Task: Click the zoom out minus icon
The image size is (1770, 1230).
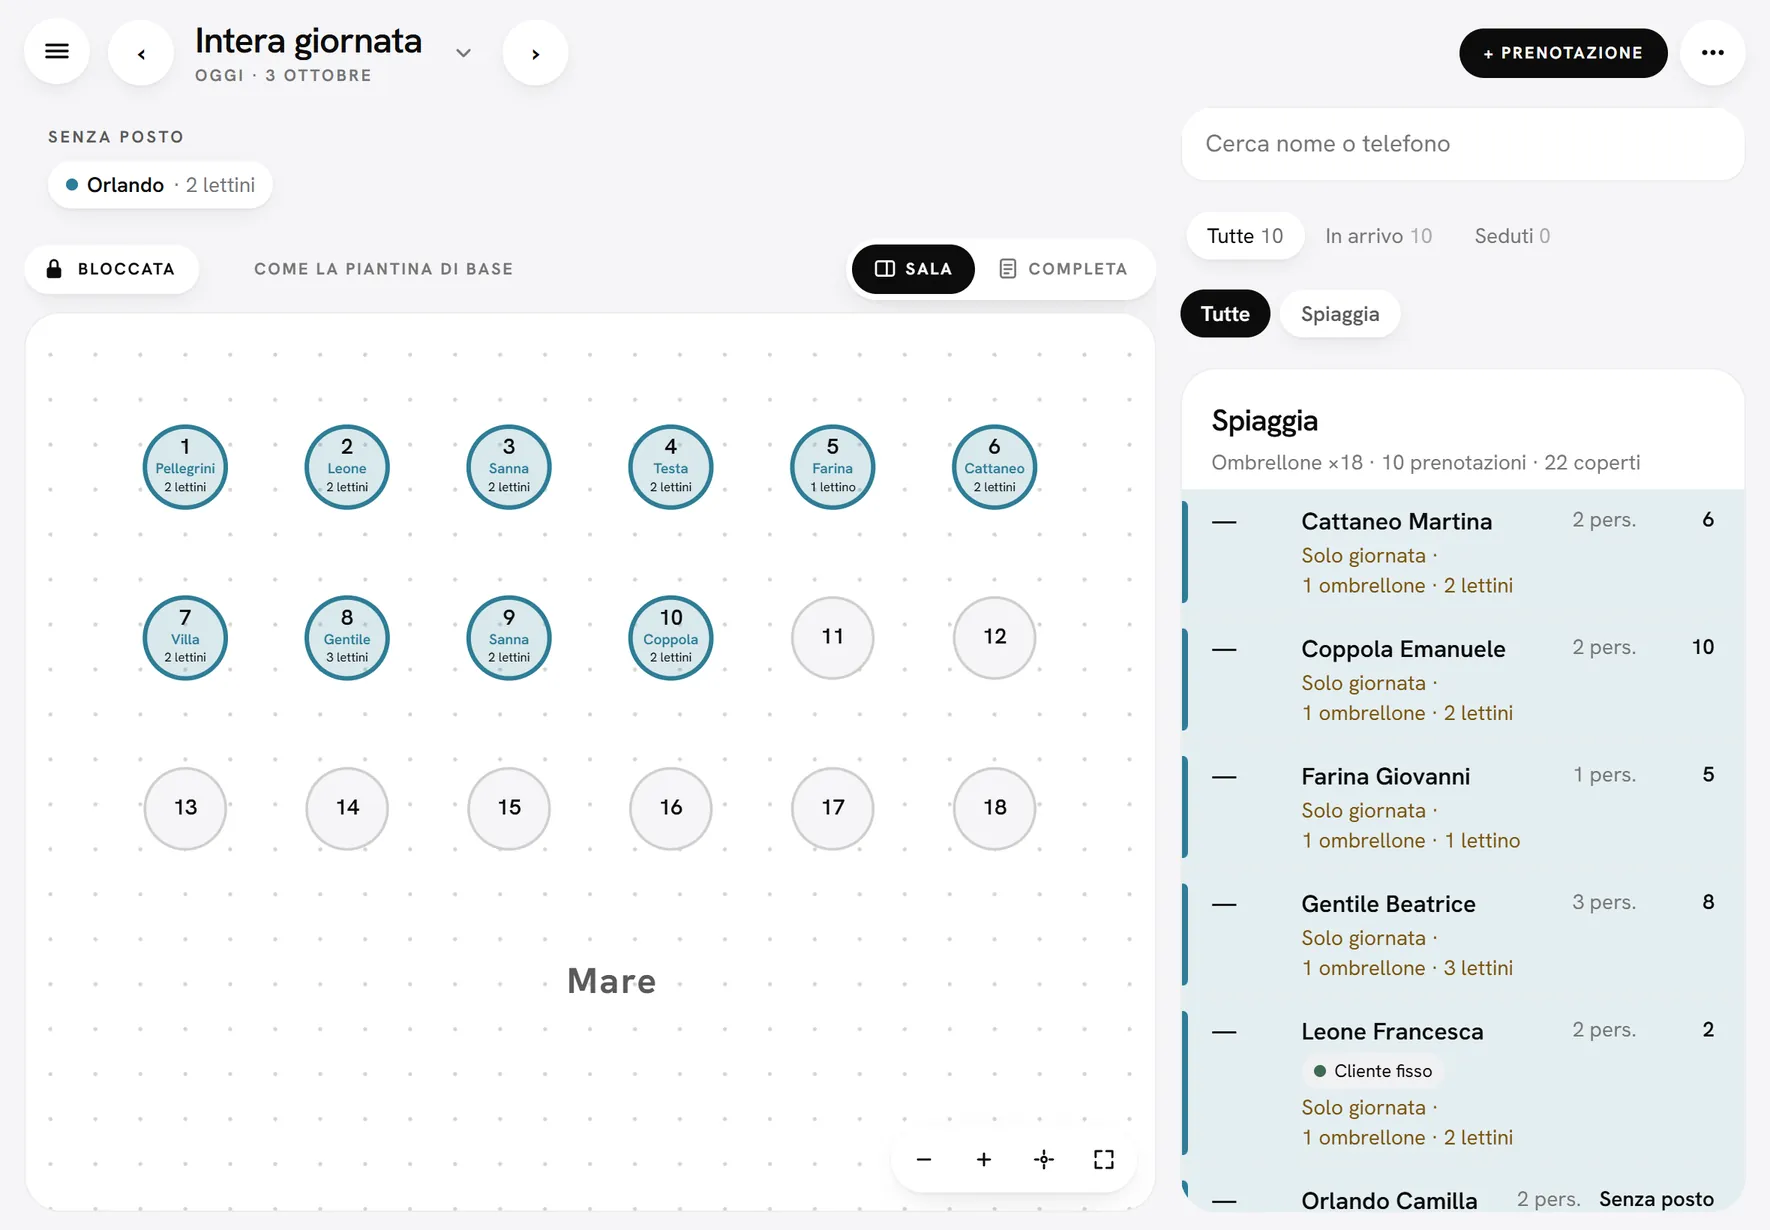Action: click(x=924, y=1159)
